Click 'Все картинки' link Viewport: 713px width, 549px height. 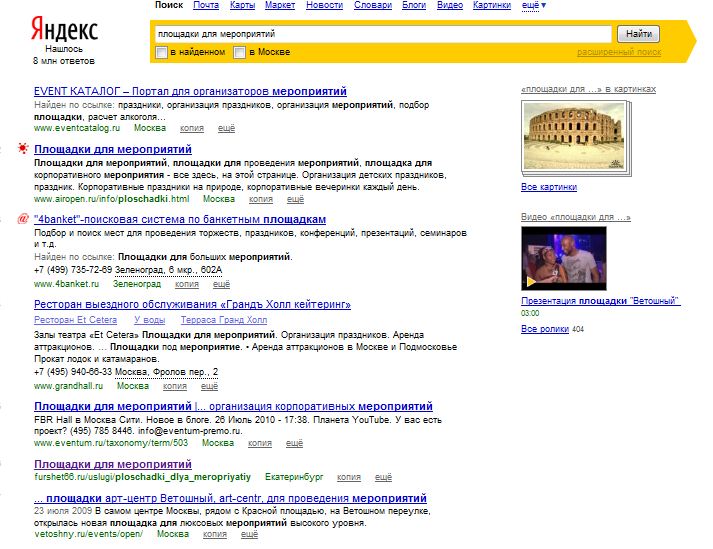[549, 187]
